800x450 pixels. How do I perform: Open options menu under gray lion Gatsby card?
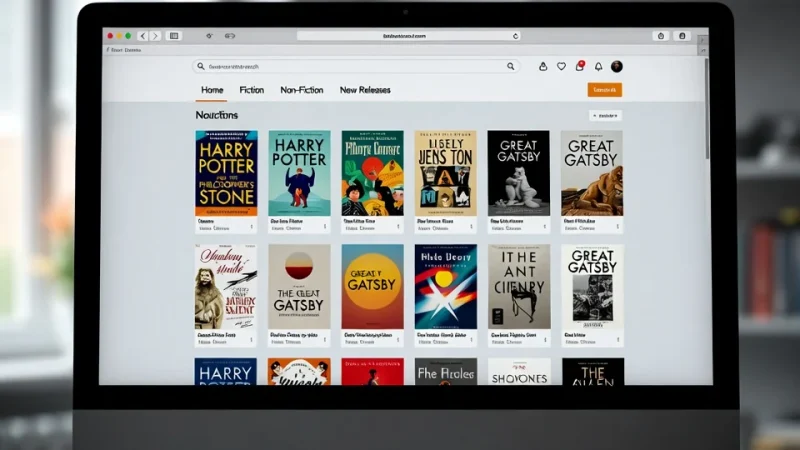[617, 227]
